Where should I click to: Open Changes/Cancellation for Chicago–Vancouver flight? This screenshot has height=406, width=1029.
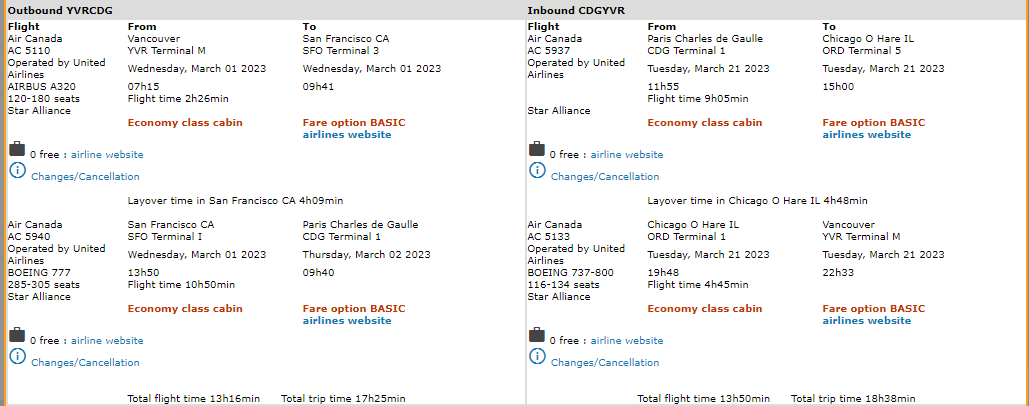[x=605, y=363]
